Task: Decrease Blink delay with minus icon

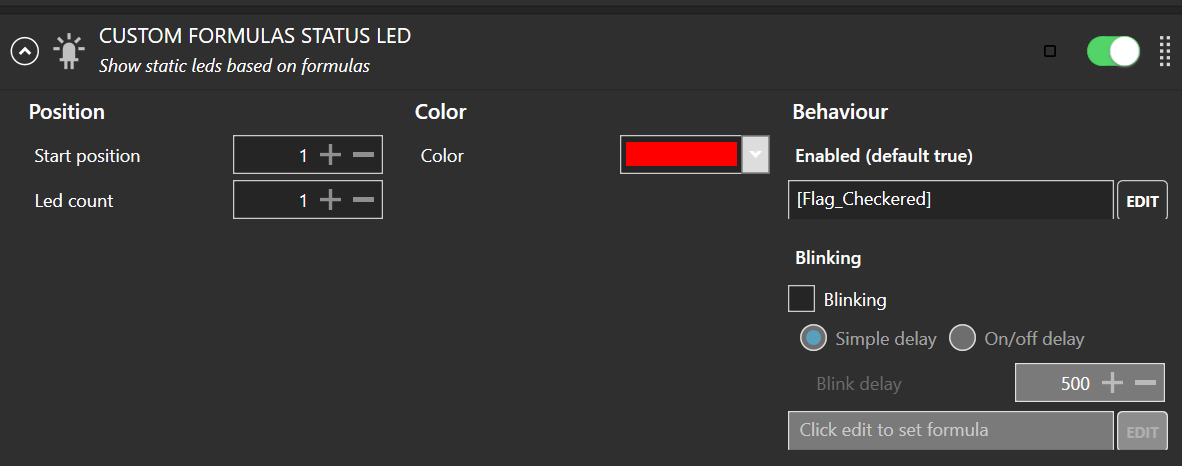Action: (1145, 383)
